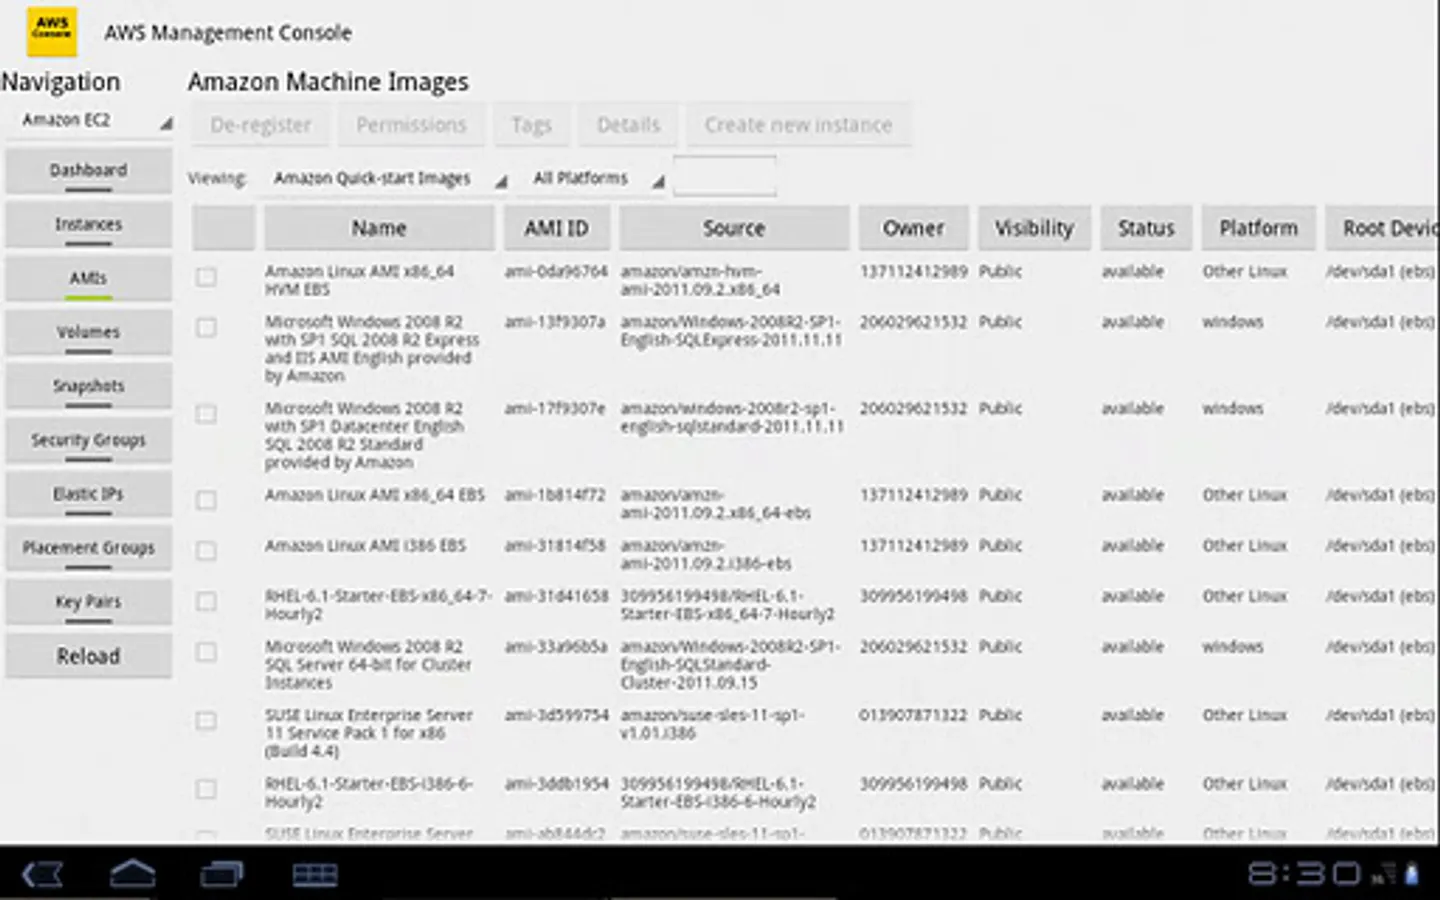Image resolution: width=1440 pixels, height=900 pixels.
Task: Tap the Android back navigation icon
Action: click(43, 875)
